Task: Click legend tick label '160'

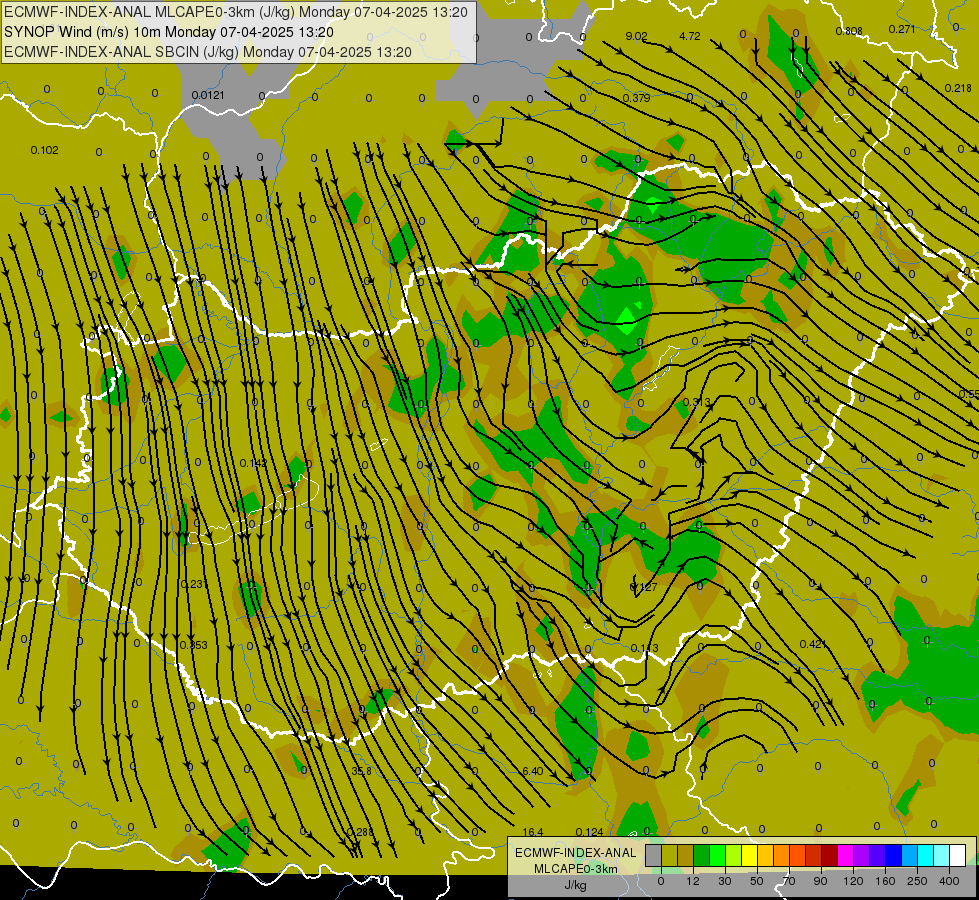Action: tap(885, 881)
